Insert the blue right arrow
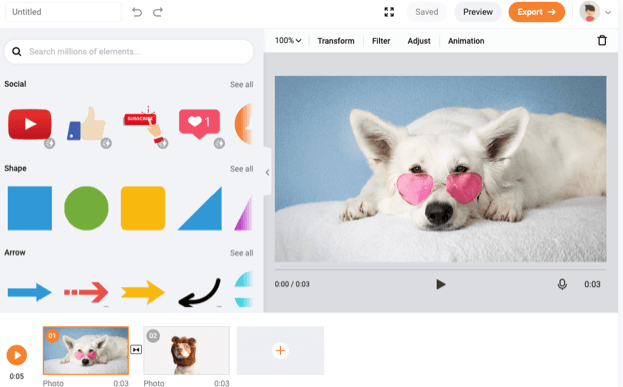Screen dimensions: 623x387 coord(30,292)
